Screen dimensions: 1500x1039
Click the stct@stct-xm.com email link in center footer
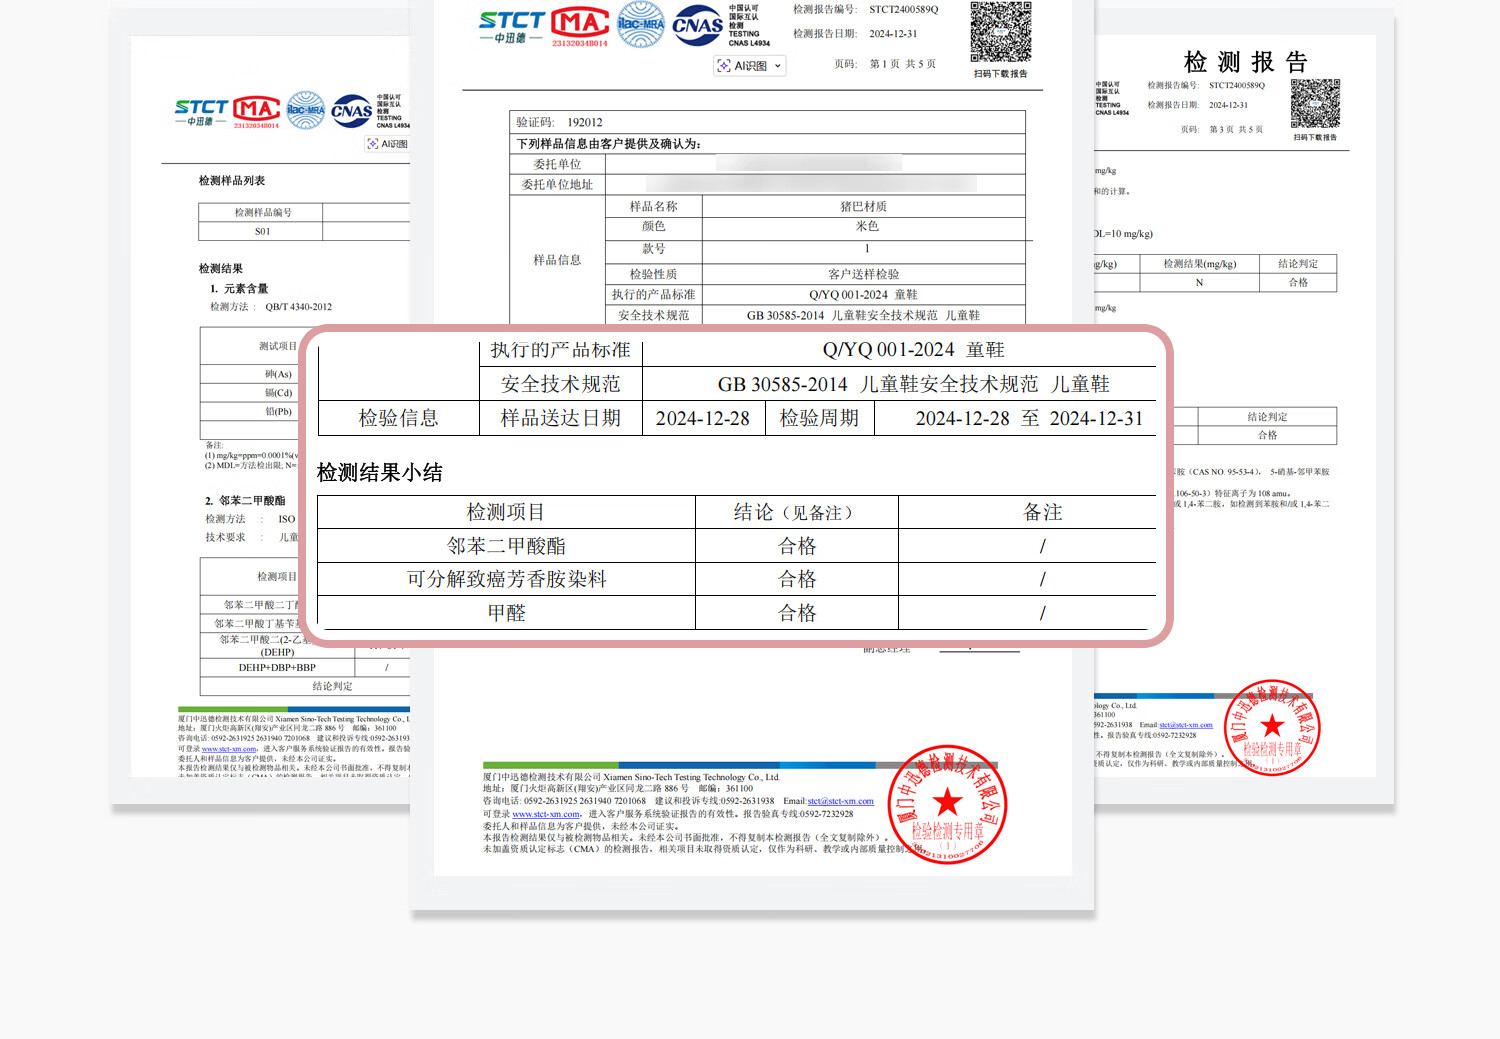click(840, 801)
